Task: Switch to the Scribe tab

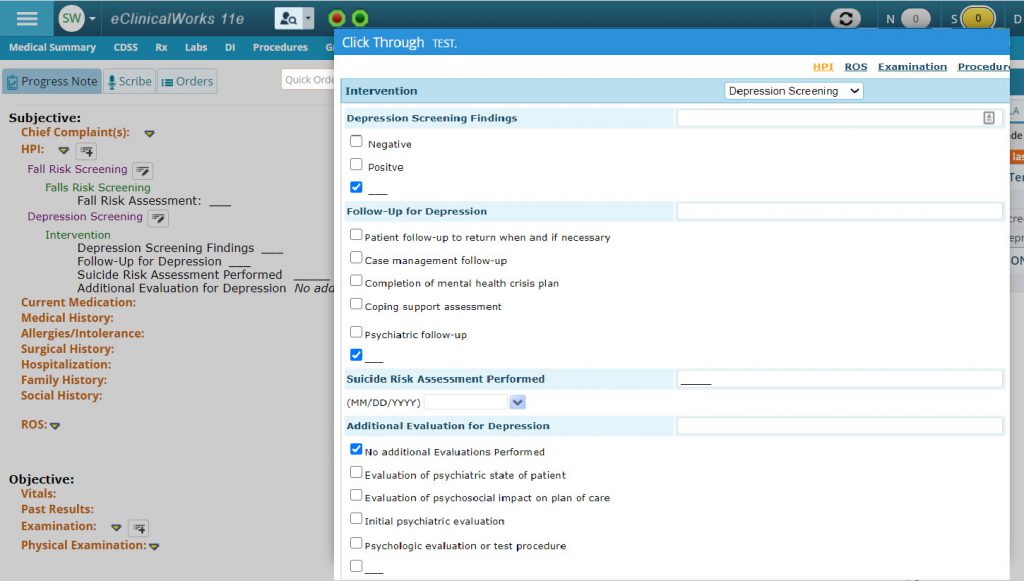Action: pos(129,81)
